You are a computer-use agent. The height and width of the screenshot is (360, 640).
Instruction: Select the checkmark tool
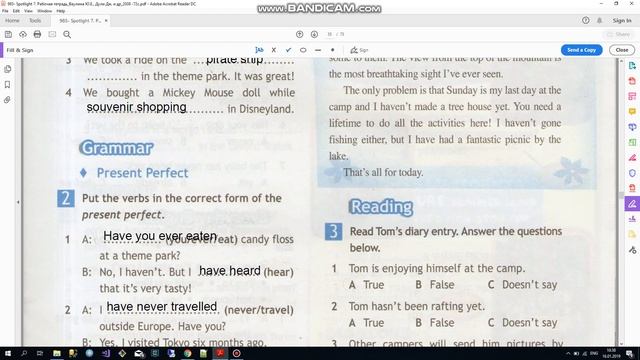289,50
